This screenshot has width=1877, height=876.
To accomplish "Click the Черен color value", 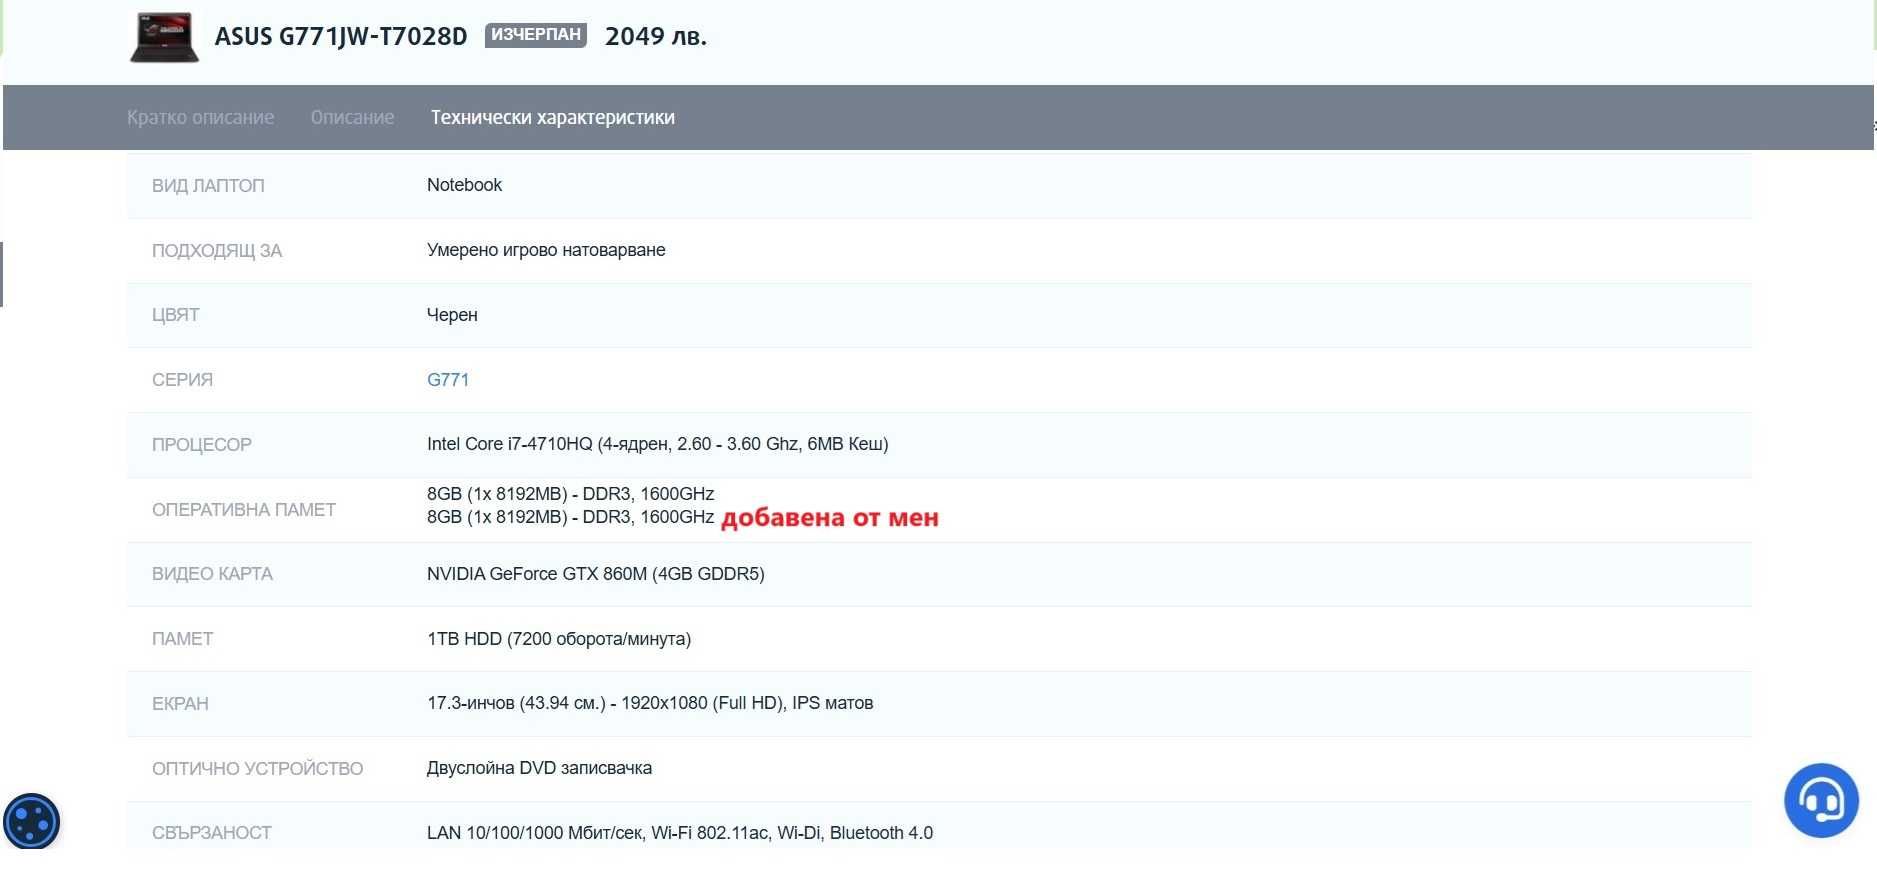I will pyautogui.click(x=452, y=315).
